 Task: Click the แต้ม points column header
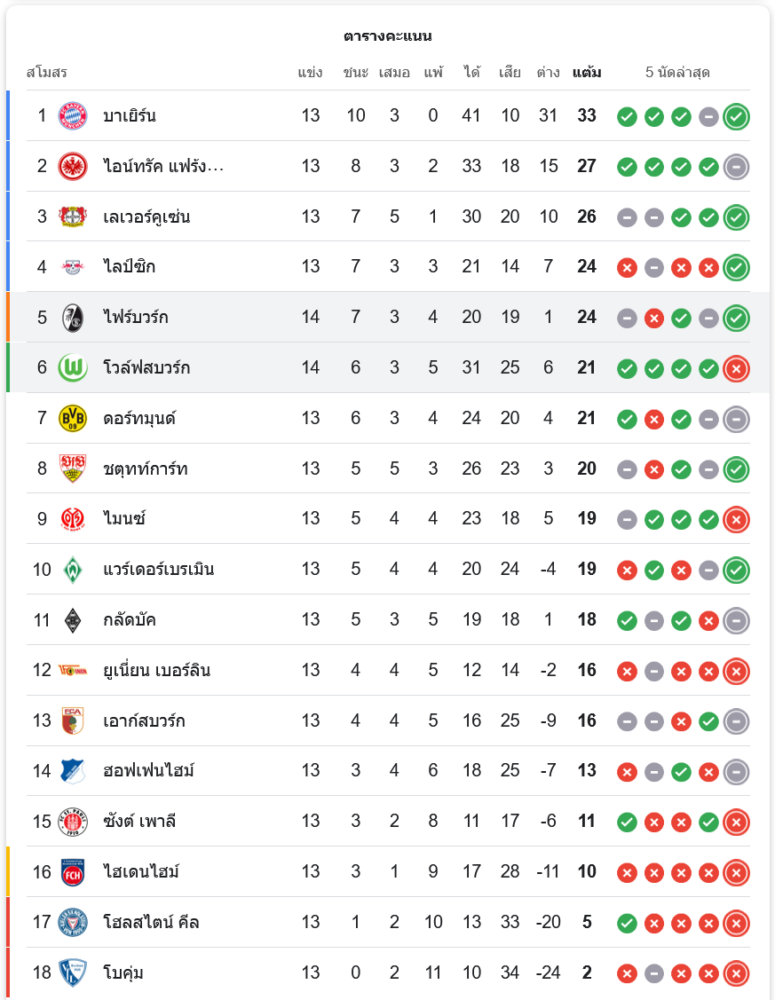(587, 73)
